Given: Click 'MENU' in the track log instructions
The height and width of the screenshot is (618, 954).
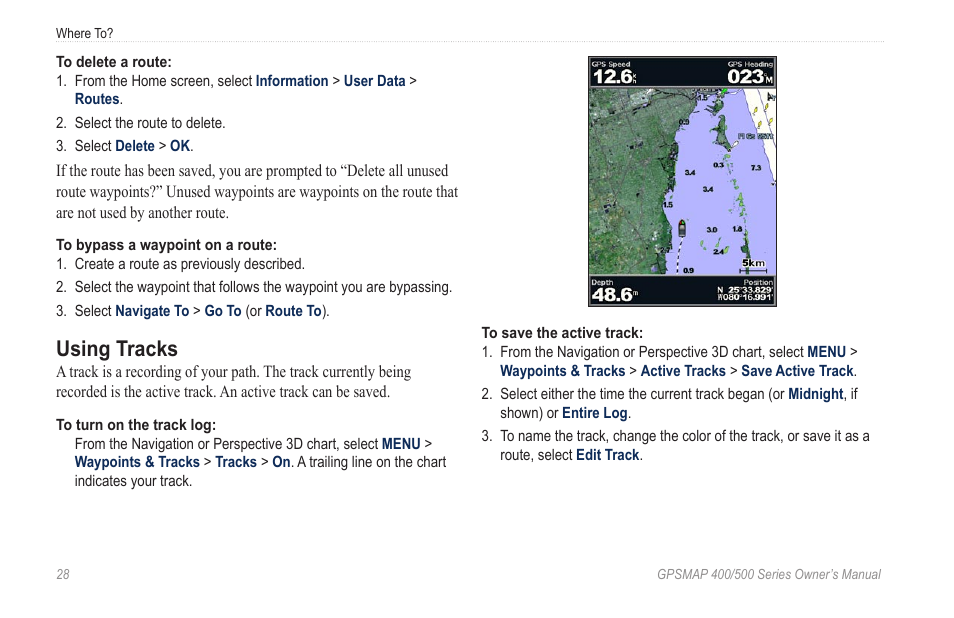Looking at the screenshot, I should pyautogui.click(x=401, y=443).
